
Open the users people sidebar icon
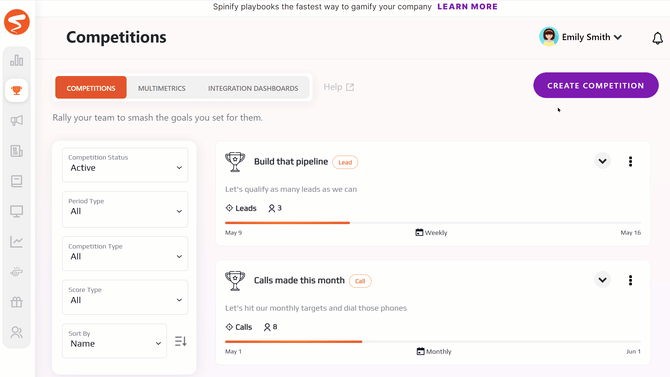click(17, 332)
